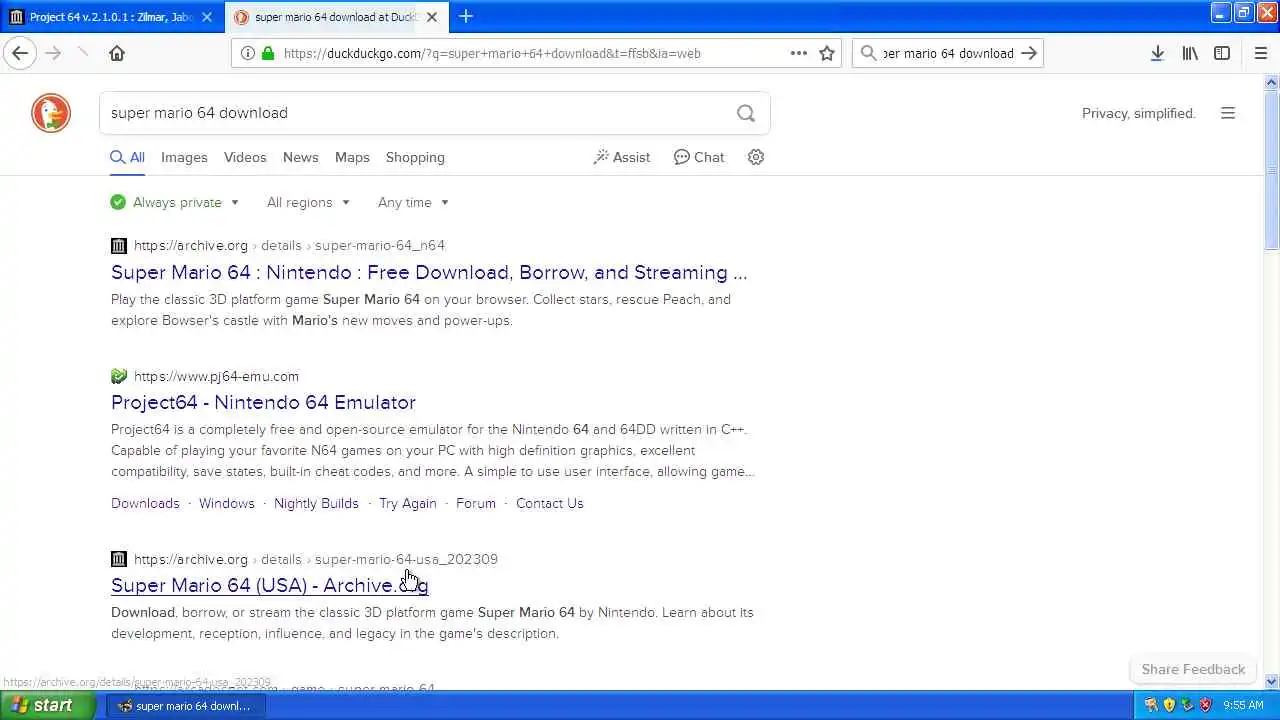Switch to Maps results
This screenshot has height=720, width=1280.
(352, 157)
